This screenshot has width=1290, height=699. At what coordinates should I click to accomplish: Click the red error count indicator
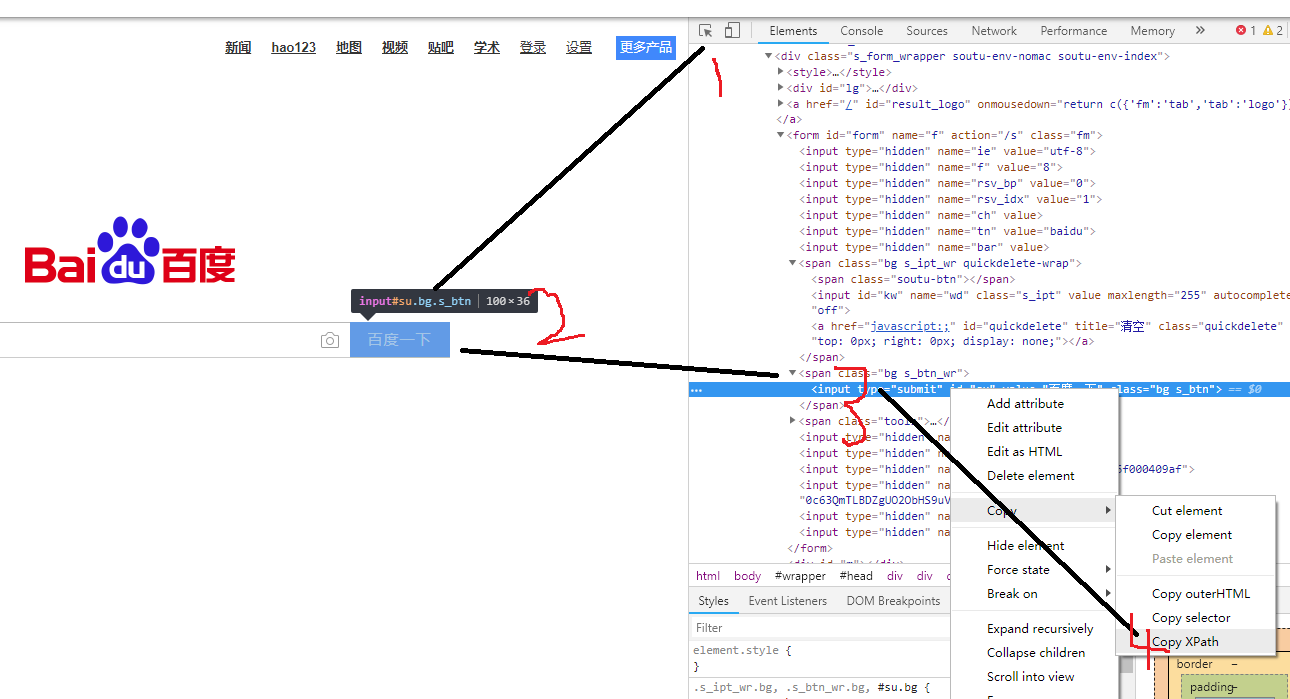[1246, 31]
